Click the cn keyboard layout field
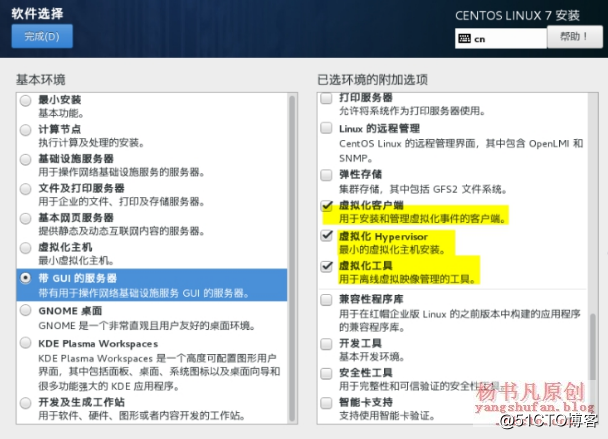This screenshot has height=439, width=608. pos(501,39)
